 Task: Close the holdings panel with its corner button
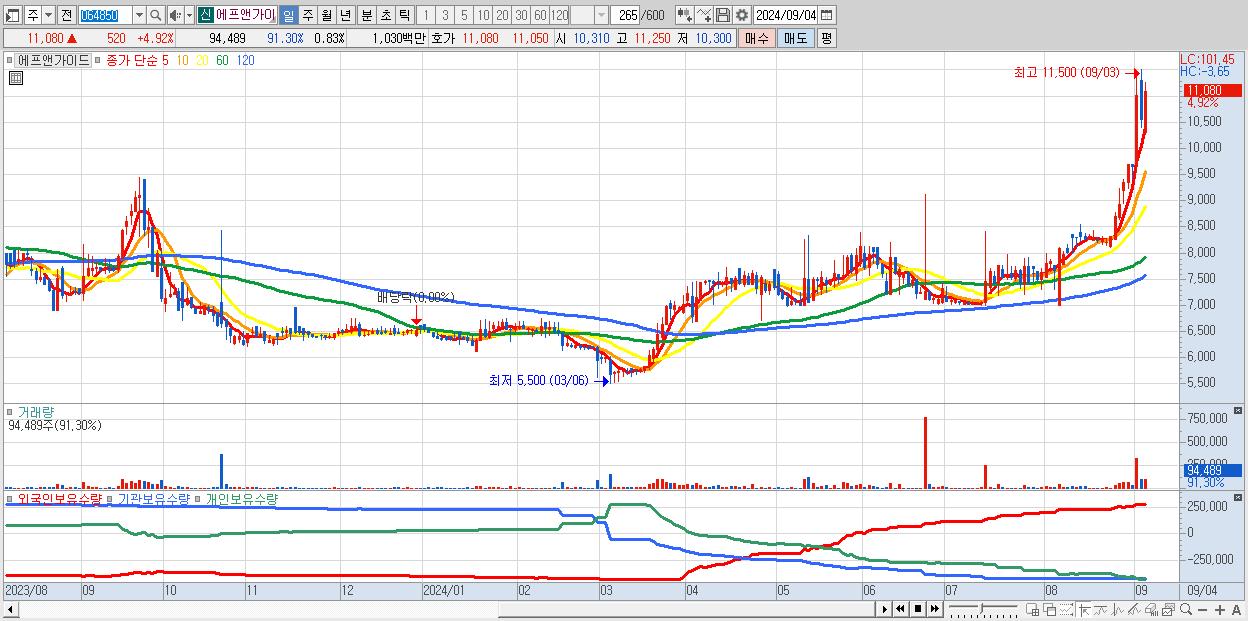pyautogui.click(x=1238, y=497)
